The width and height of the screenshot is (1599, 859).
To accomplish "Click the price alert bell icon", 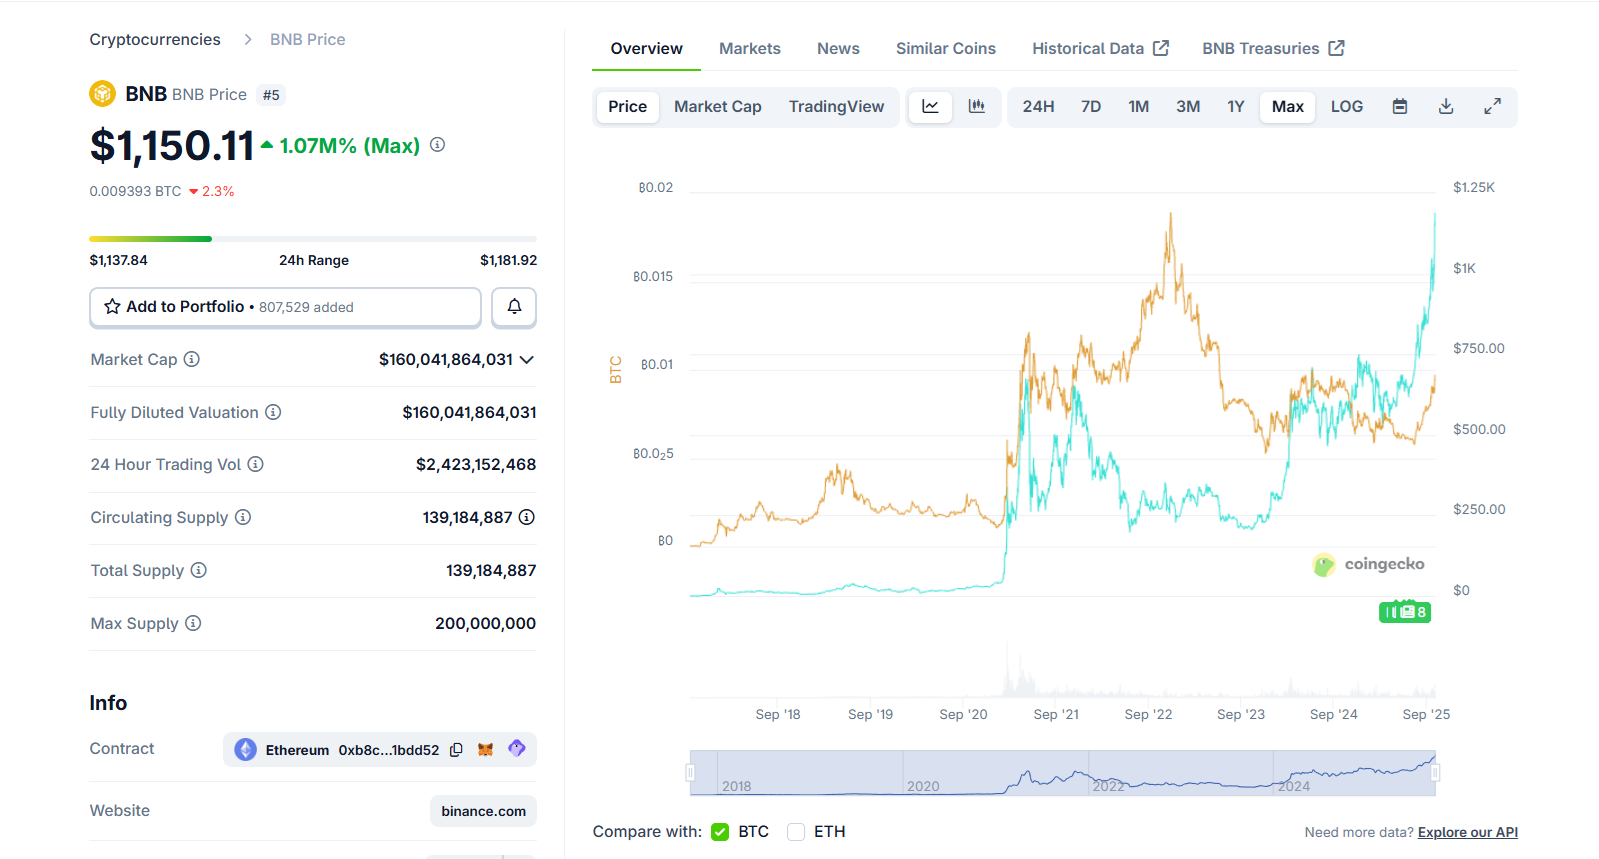I will (514, 307).
